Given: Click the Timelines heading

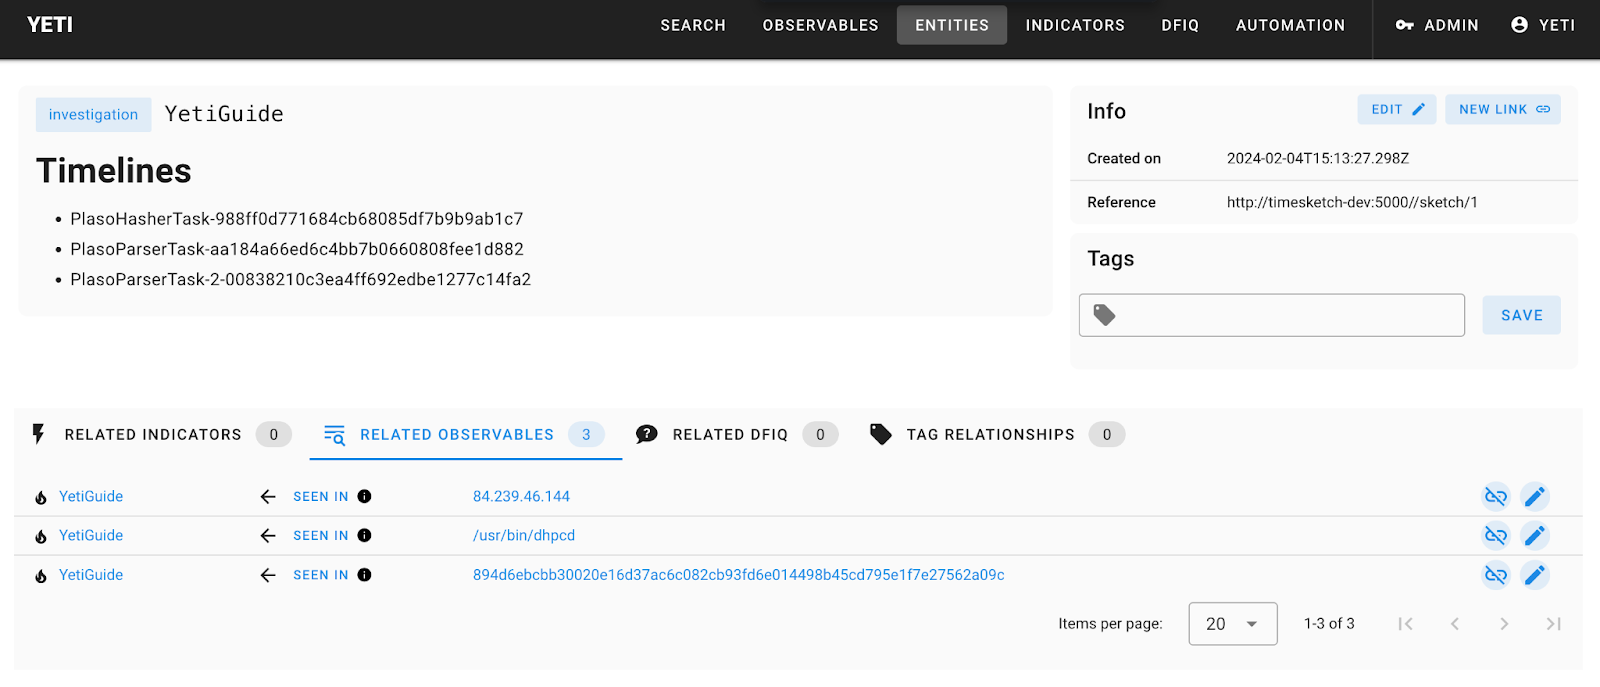Looking at the screenshot, I should (114, 171).
